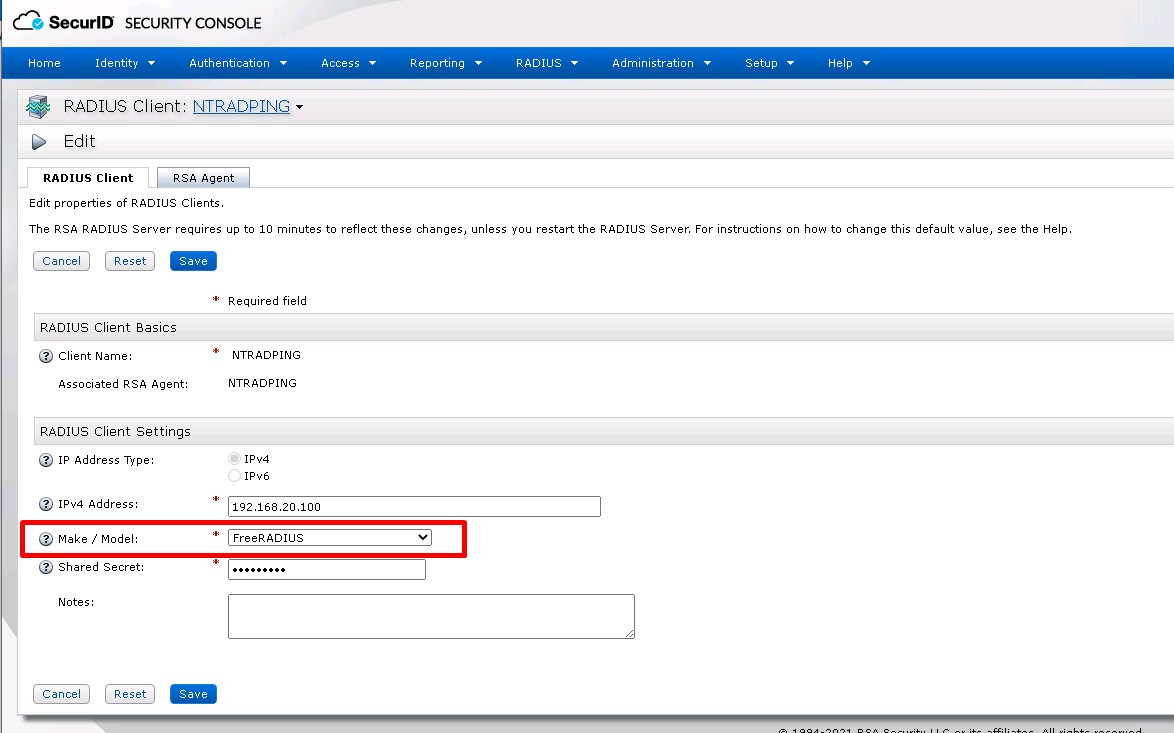
Task: Open the RADIUS menu in navigation bar
Action: coord(546,63)
